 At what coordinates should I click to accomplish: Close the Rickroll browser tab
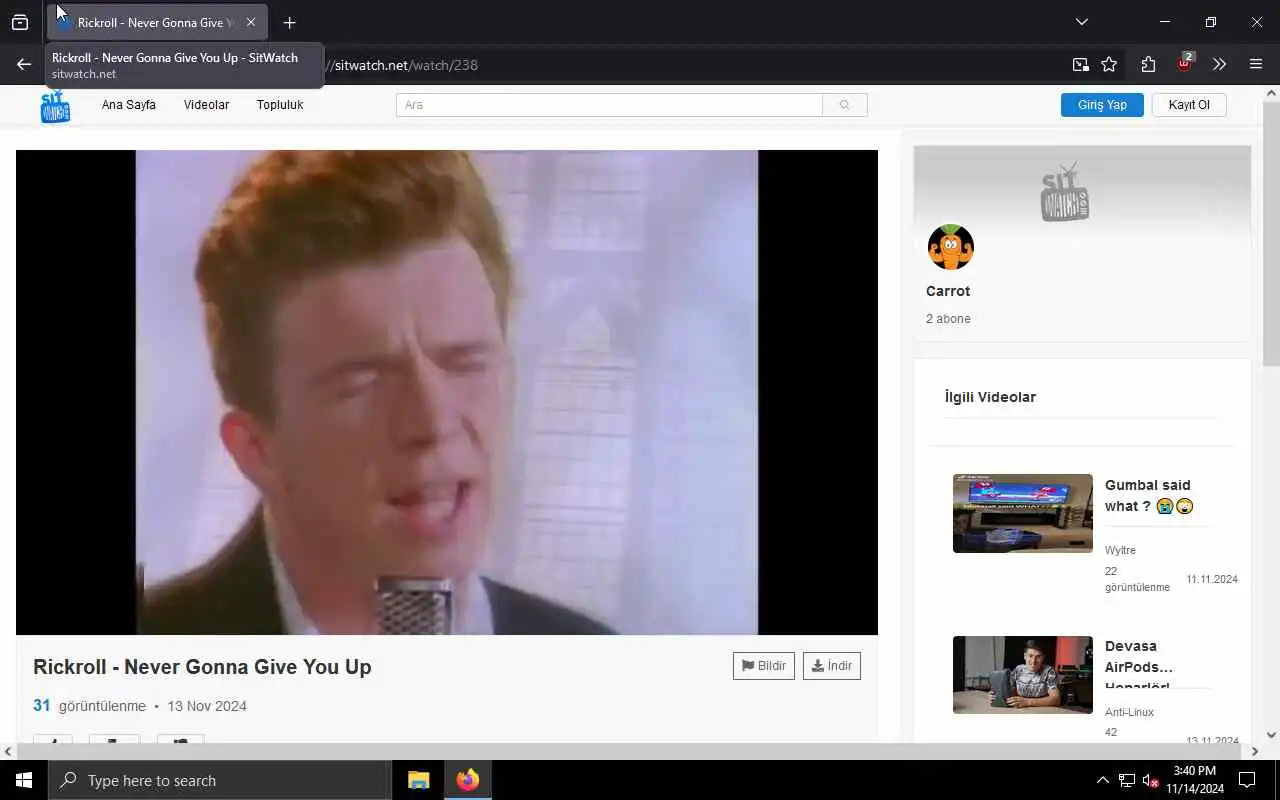click(x=250, y=22)
